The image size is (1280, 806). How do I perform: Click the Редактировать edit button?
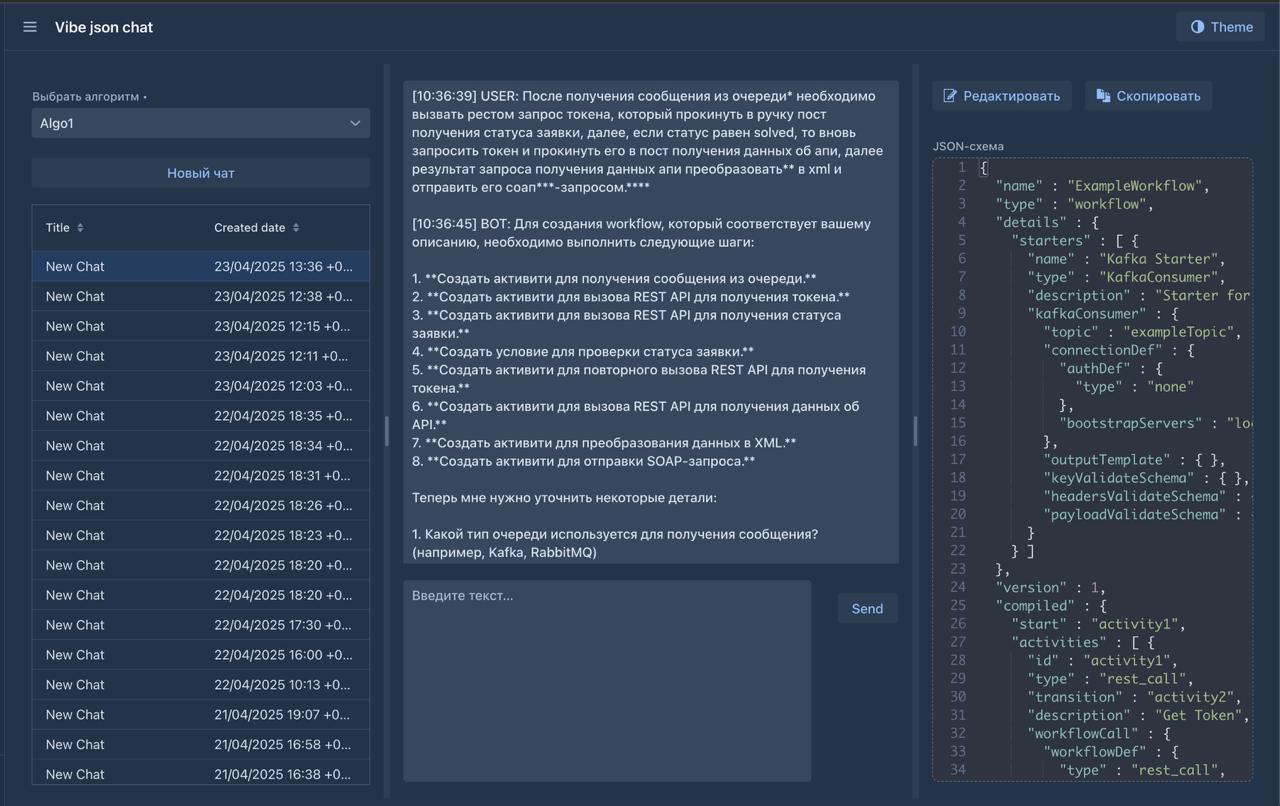pyautogui.click(x=1002, y=96)
